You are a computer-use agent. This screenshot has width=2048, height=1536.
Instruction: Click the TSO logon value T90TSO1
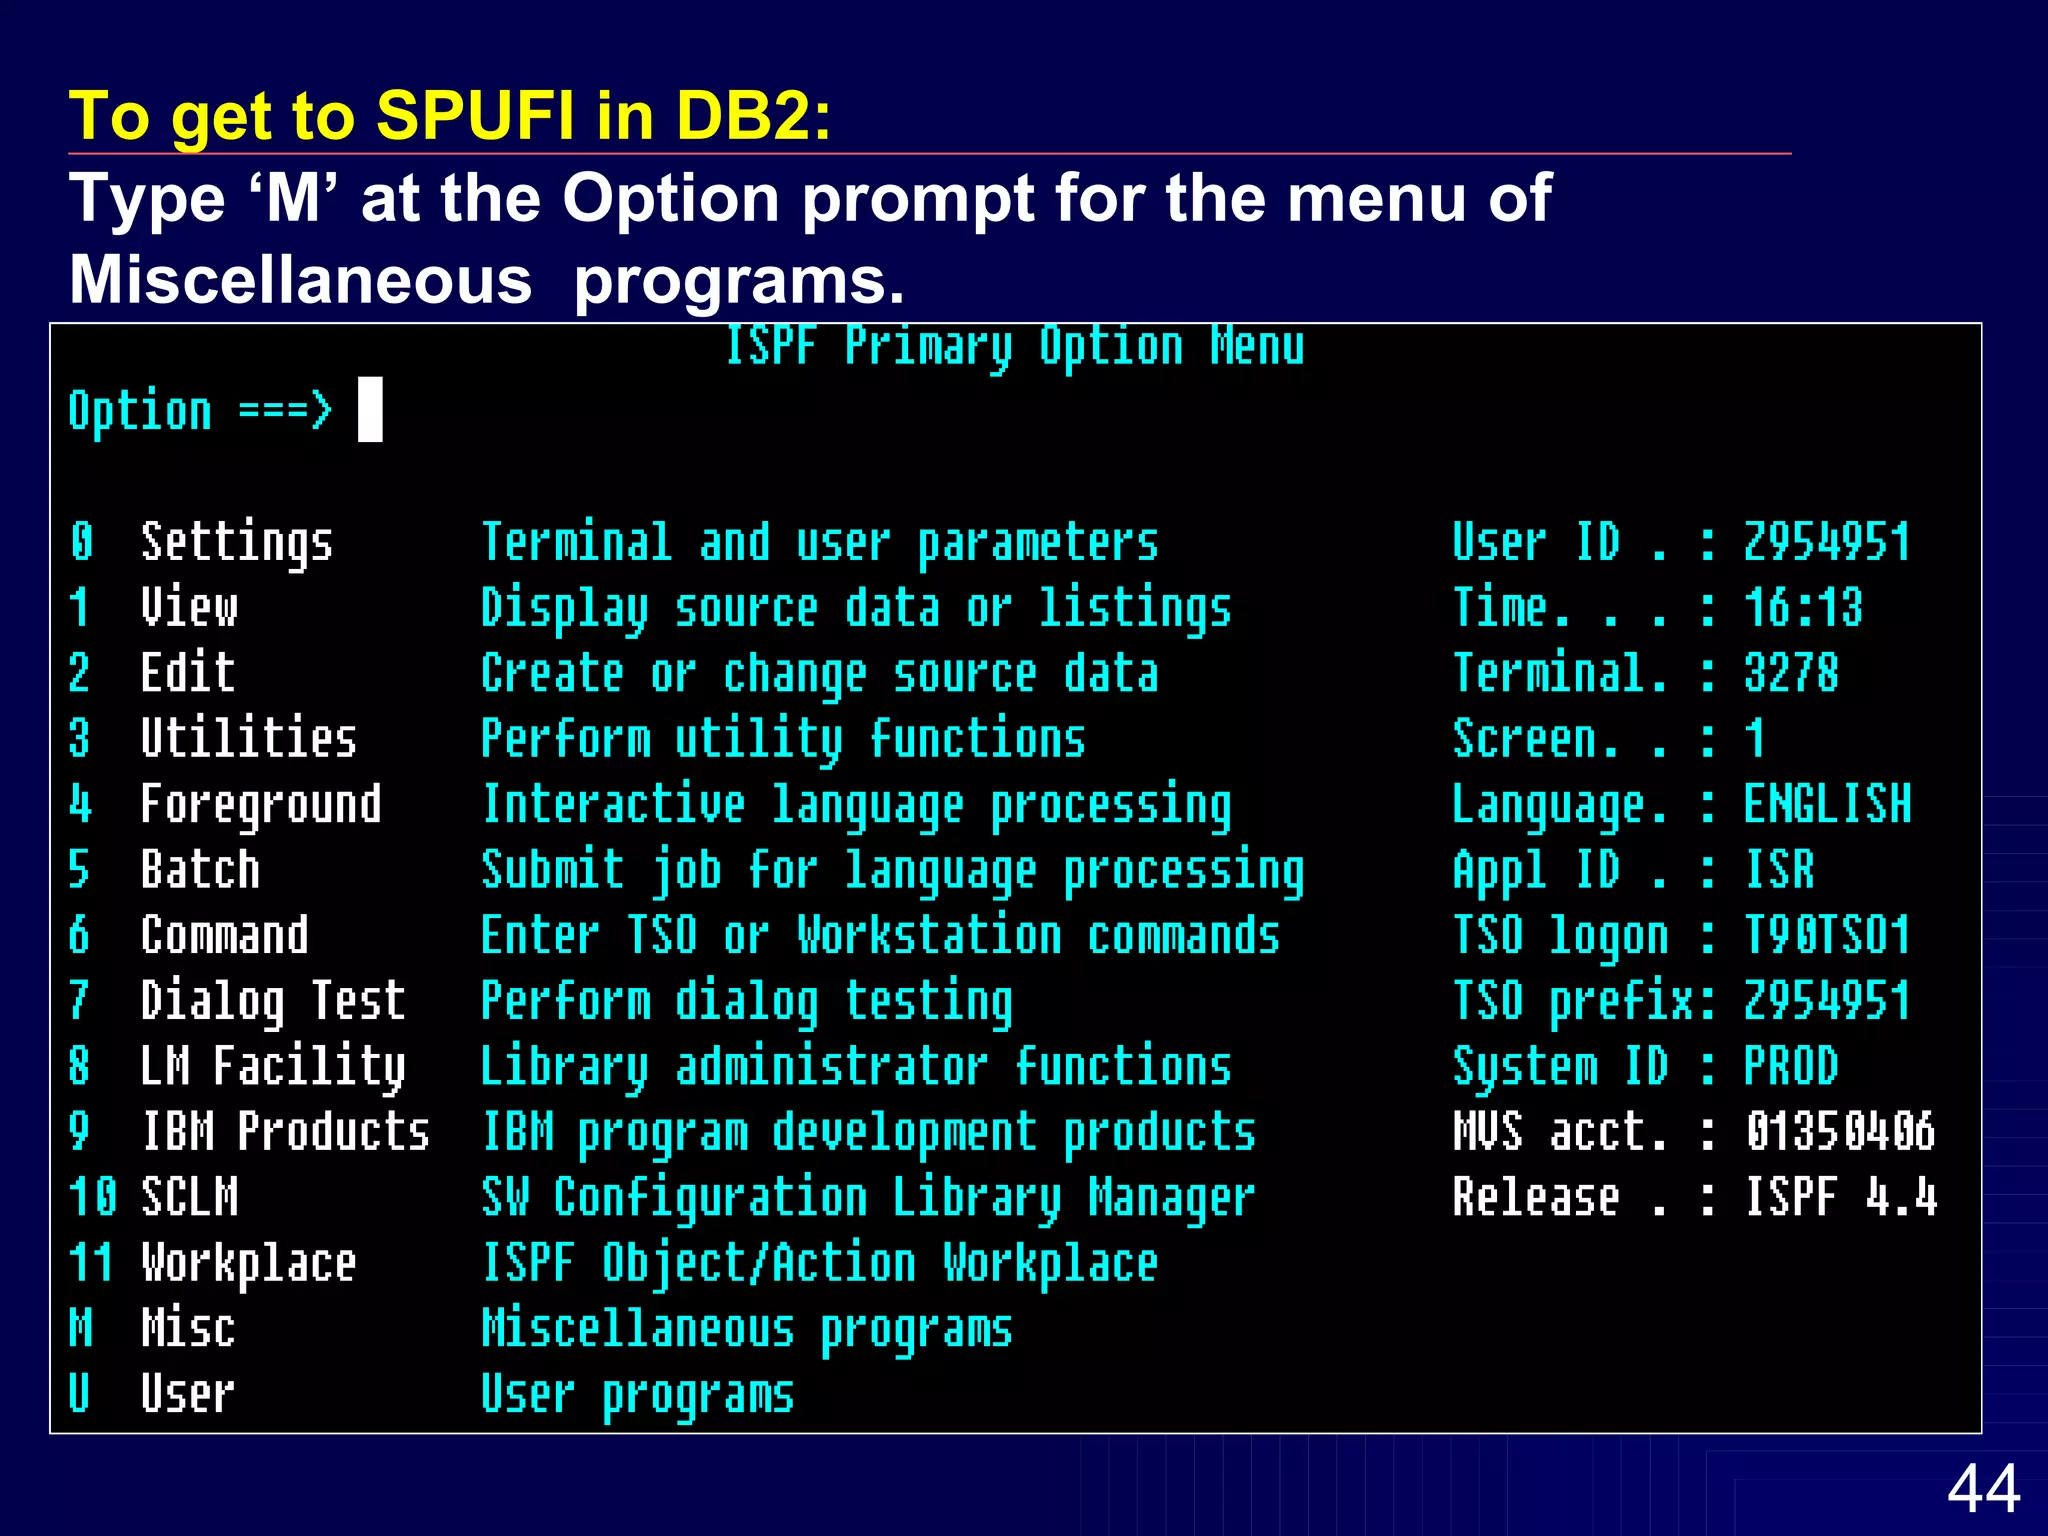(1827, 936)
